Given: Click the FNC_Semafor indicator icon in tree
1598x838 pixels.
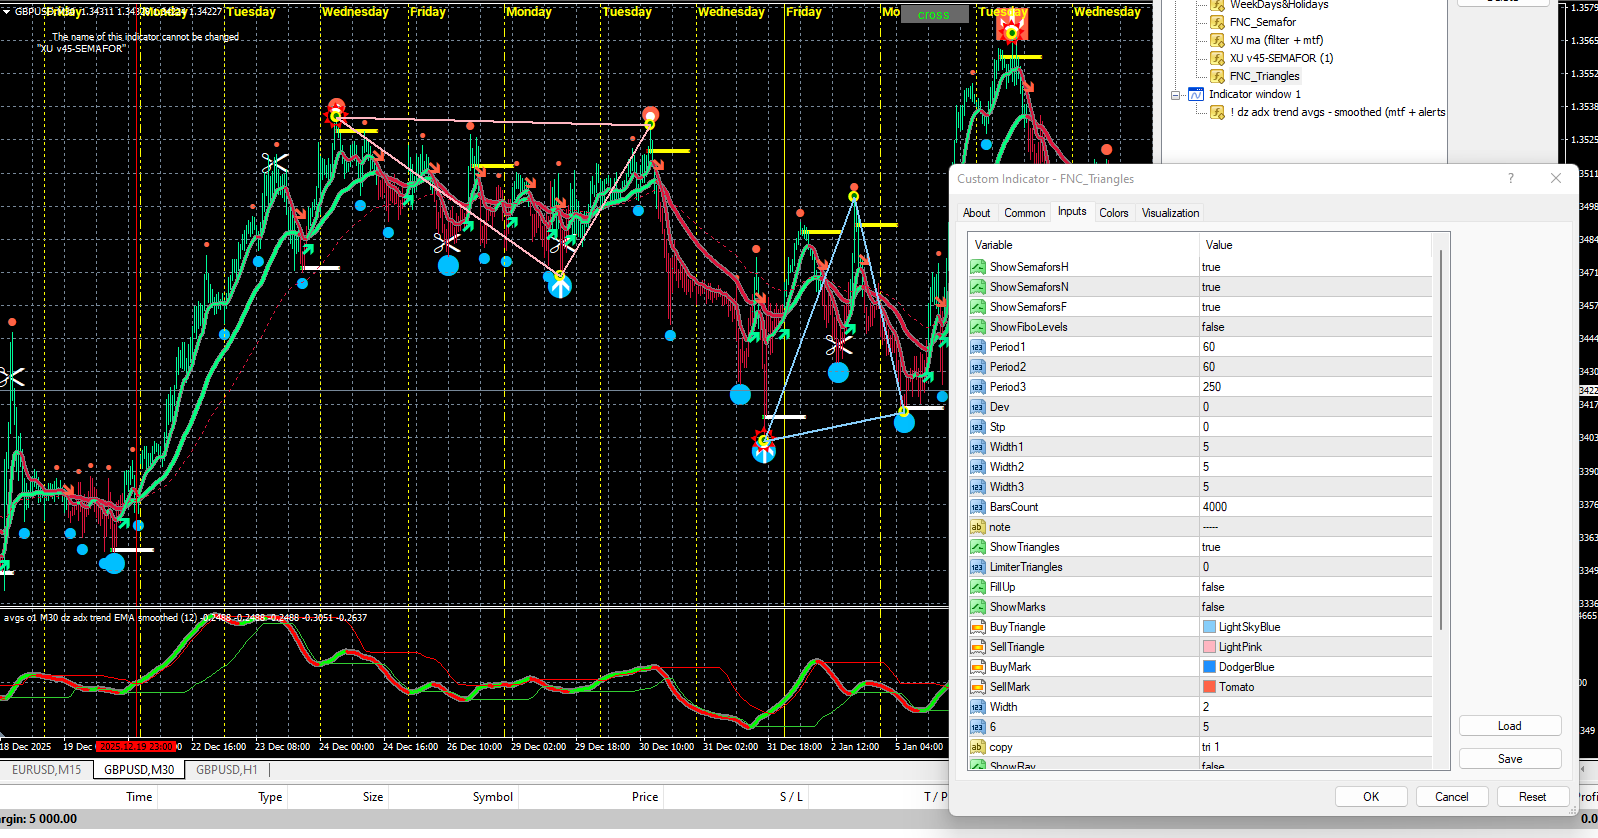Looking at the screenshot, I should [x=1217, y=22].
